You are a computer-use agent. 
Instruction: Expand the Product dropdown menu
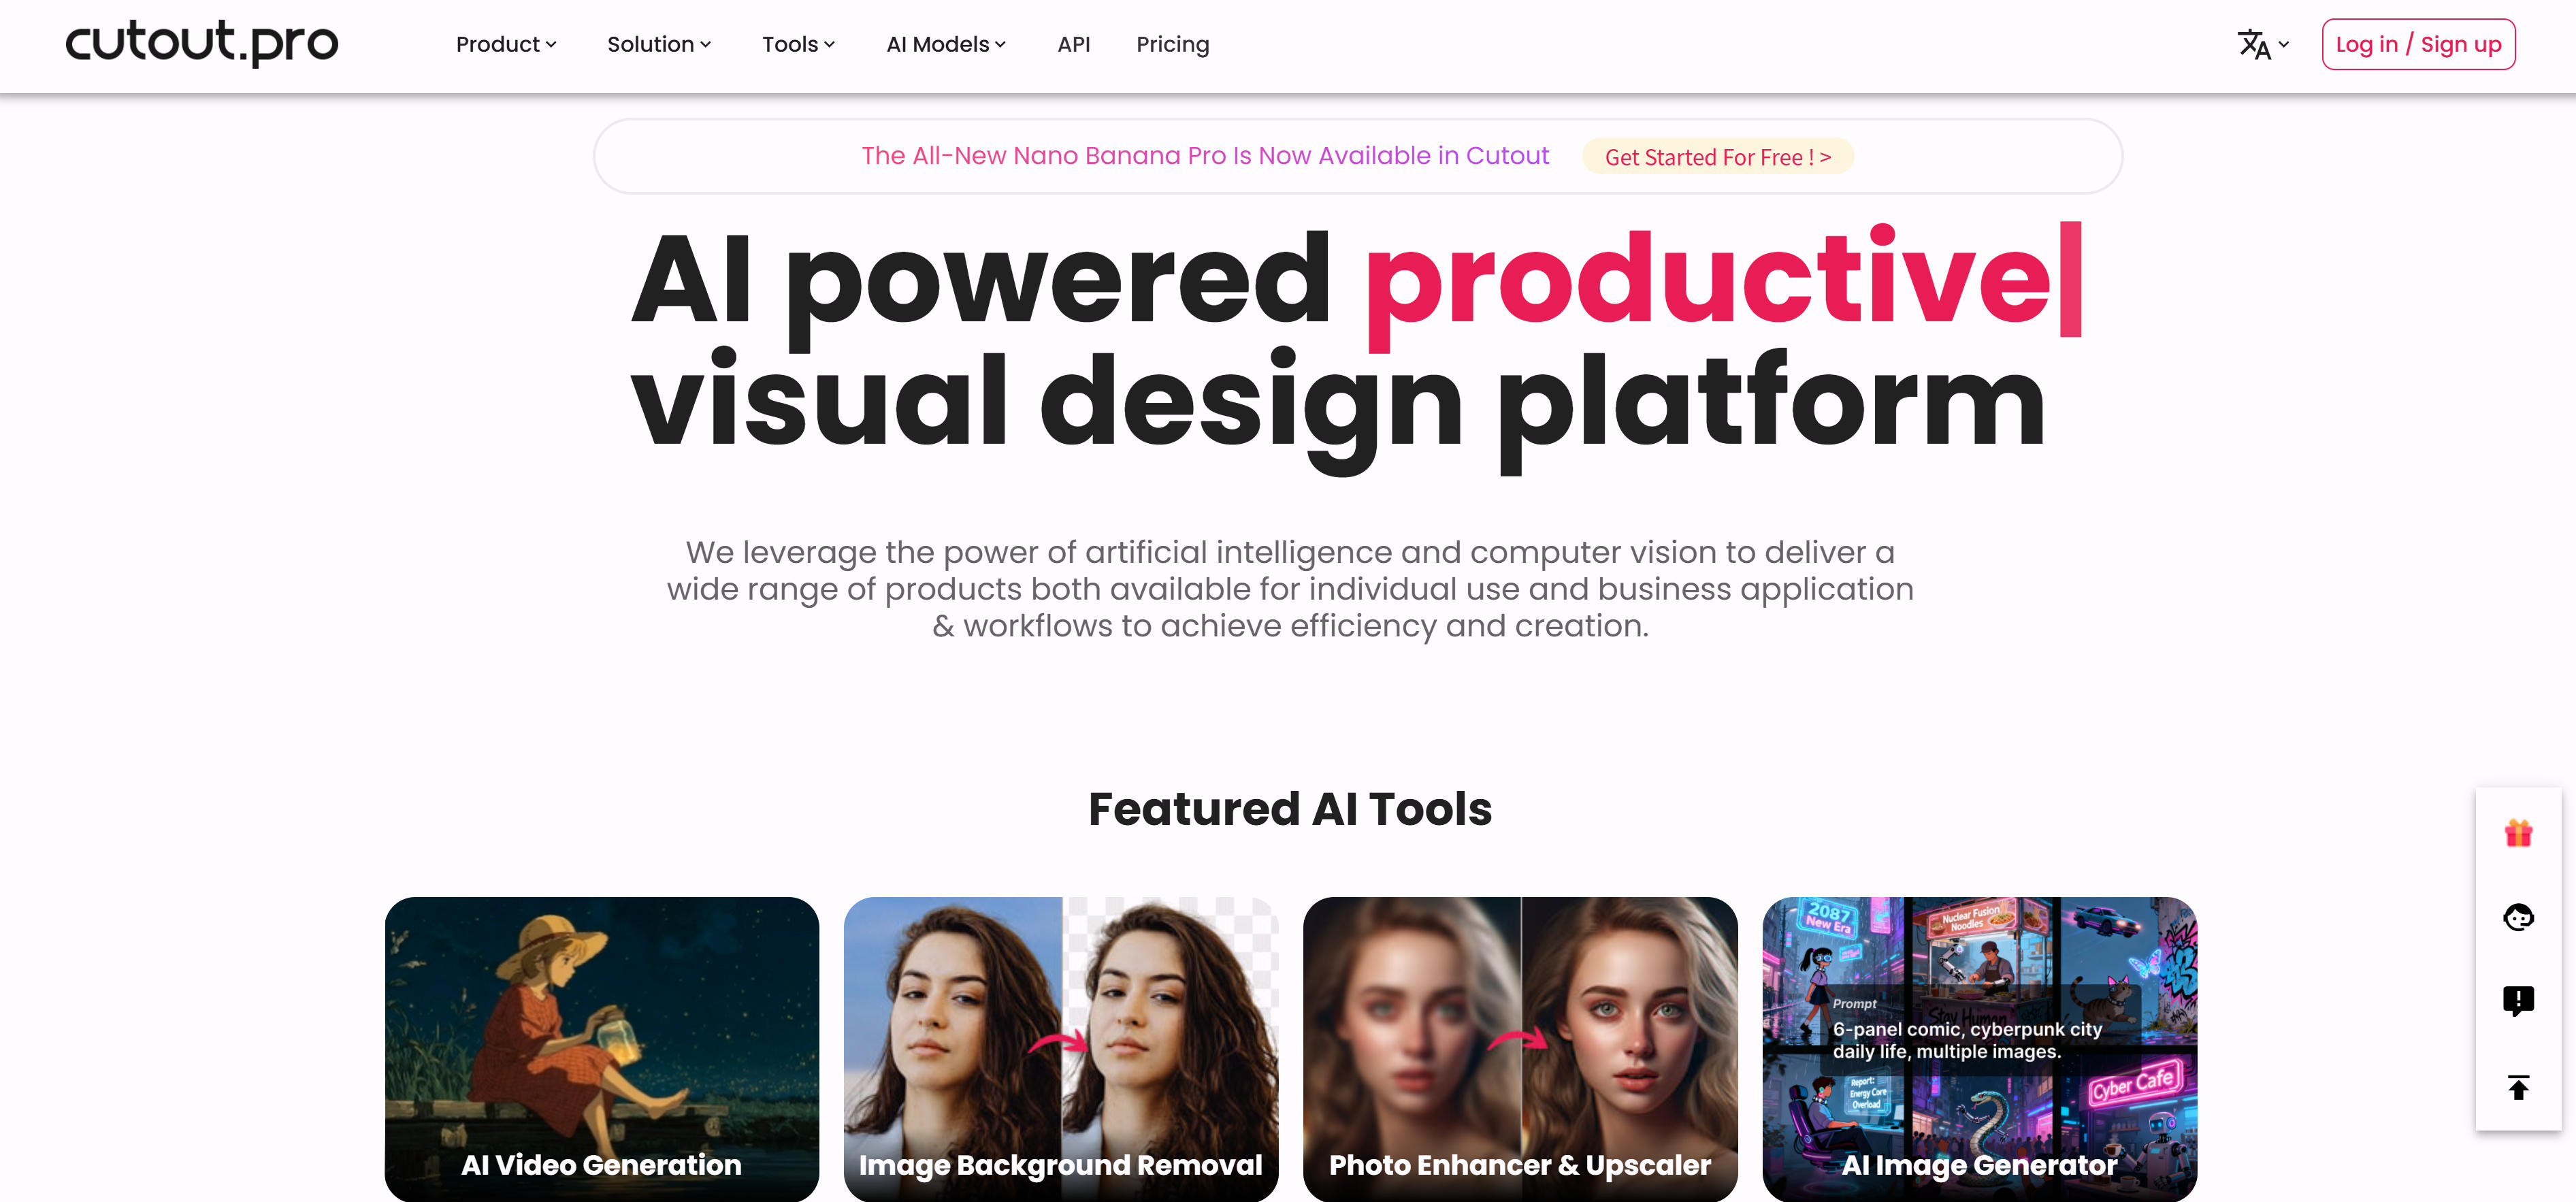pyautogui.click(x=506, y=44)
